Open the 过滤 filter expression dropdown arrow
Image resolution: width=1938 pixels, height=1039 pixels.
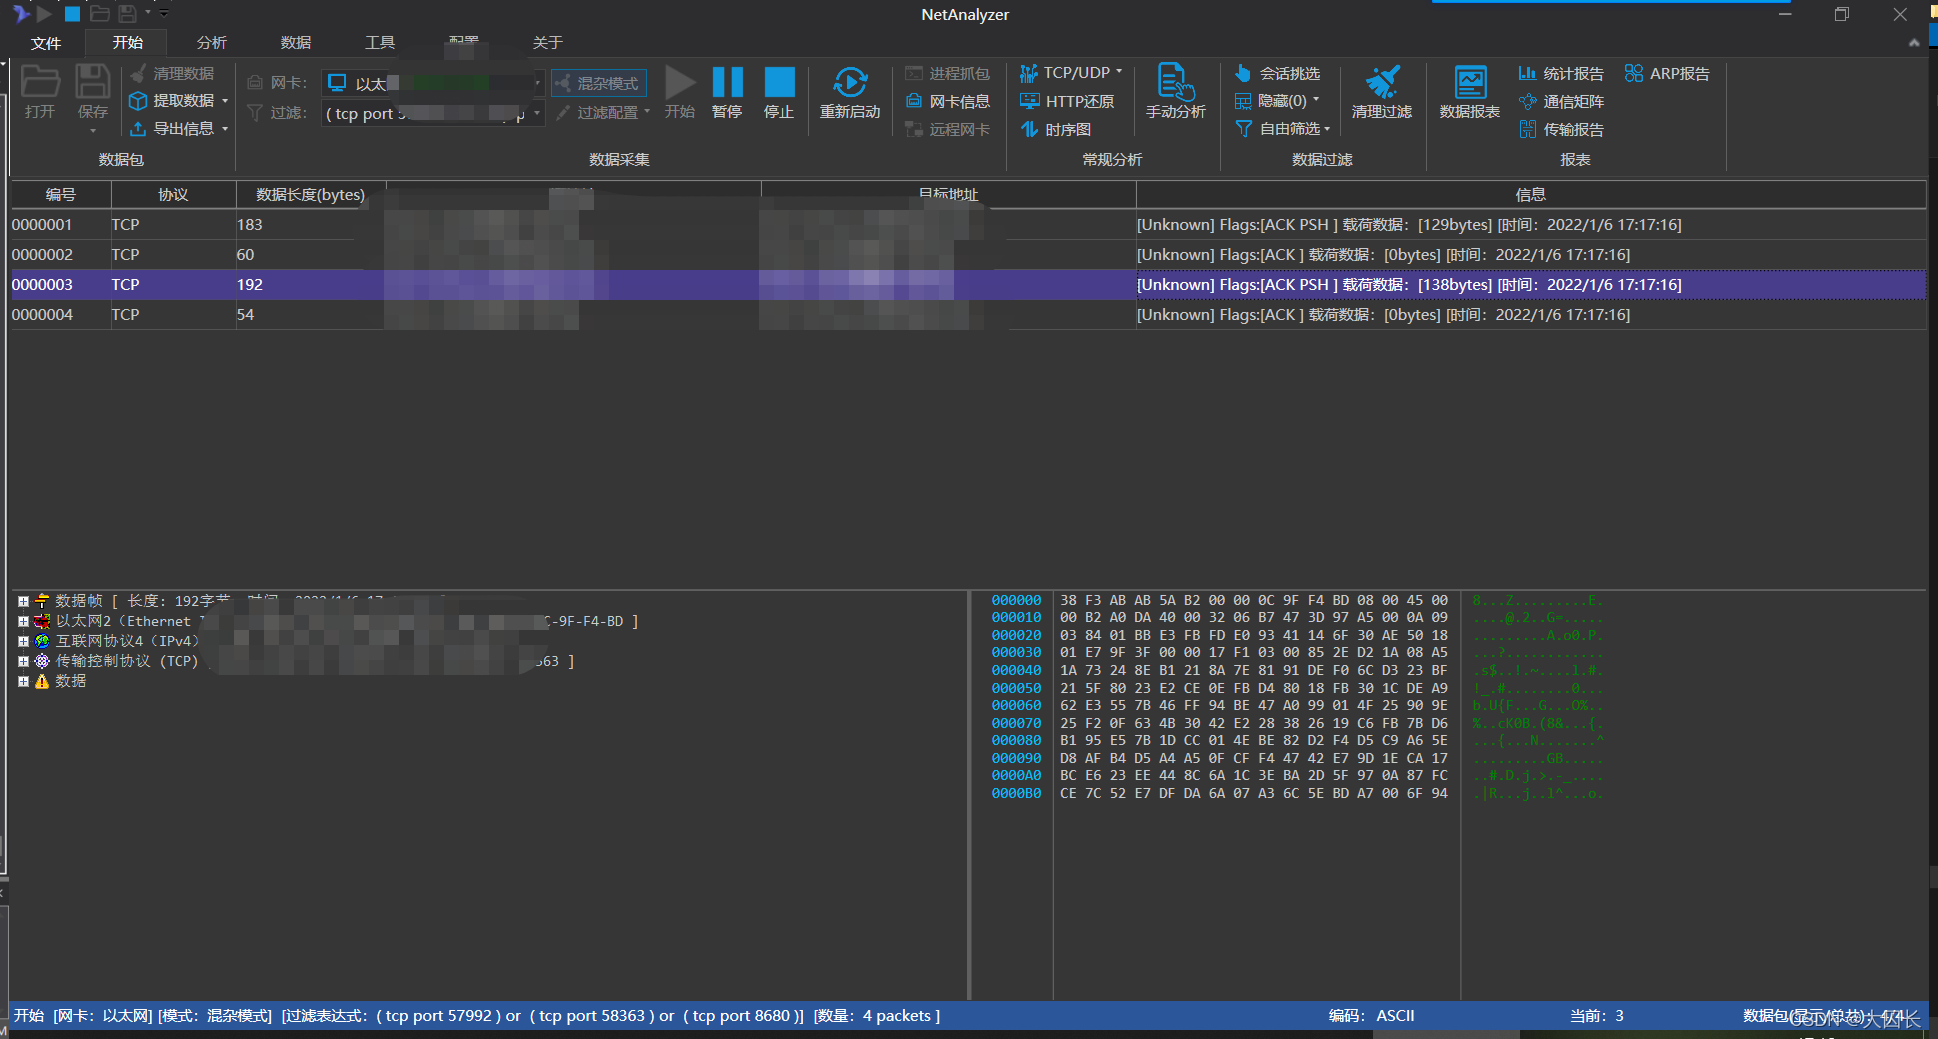coord(537,113)
